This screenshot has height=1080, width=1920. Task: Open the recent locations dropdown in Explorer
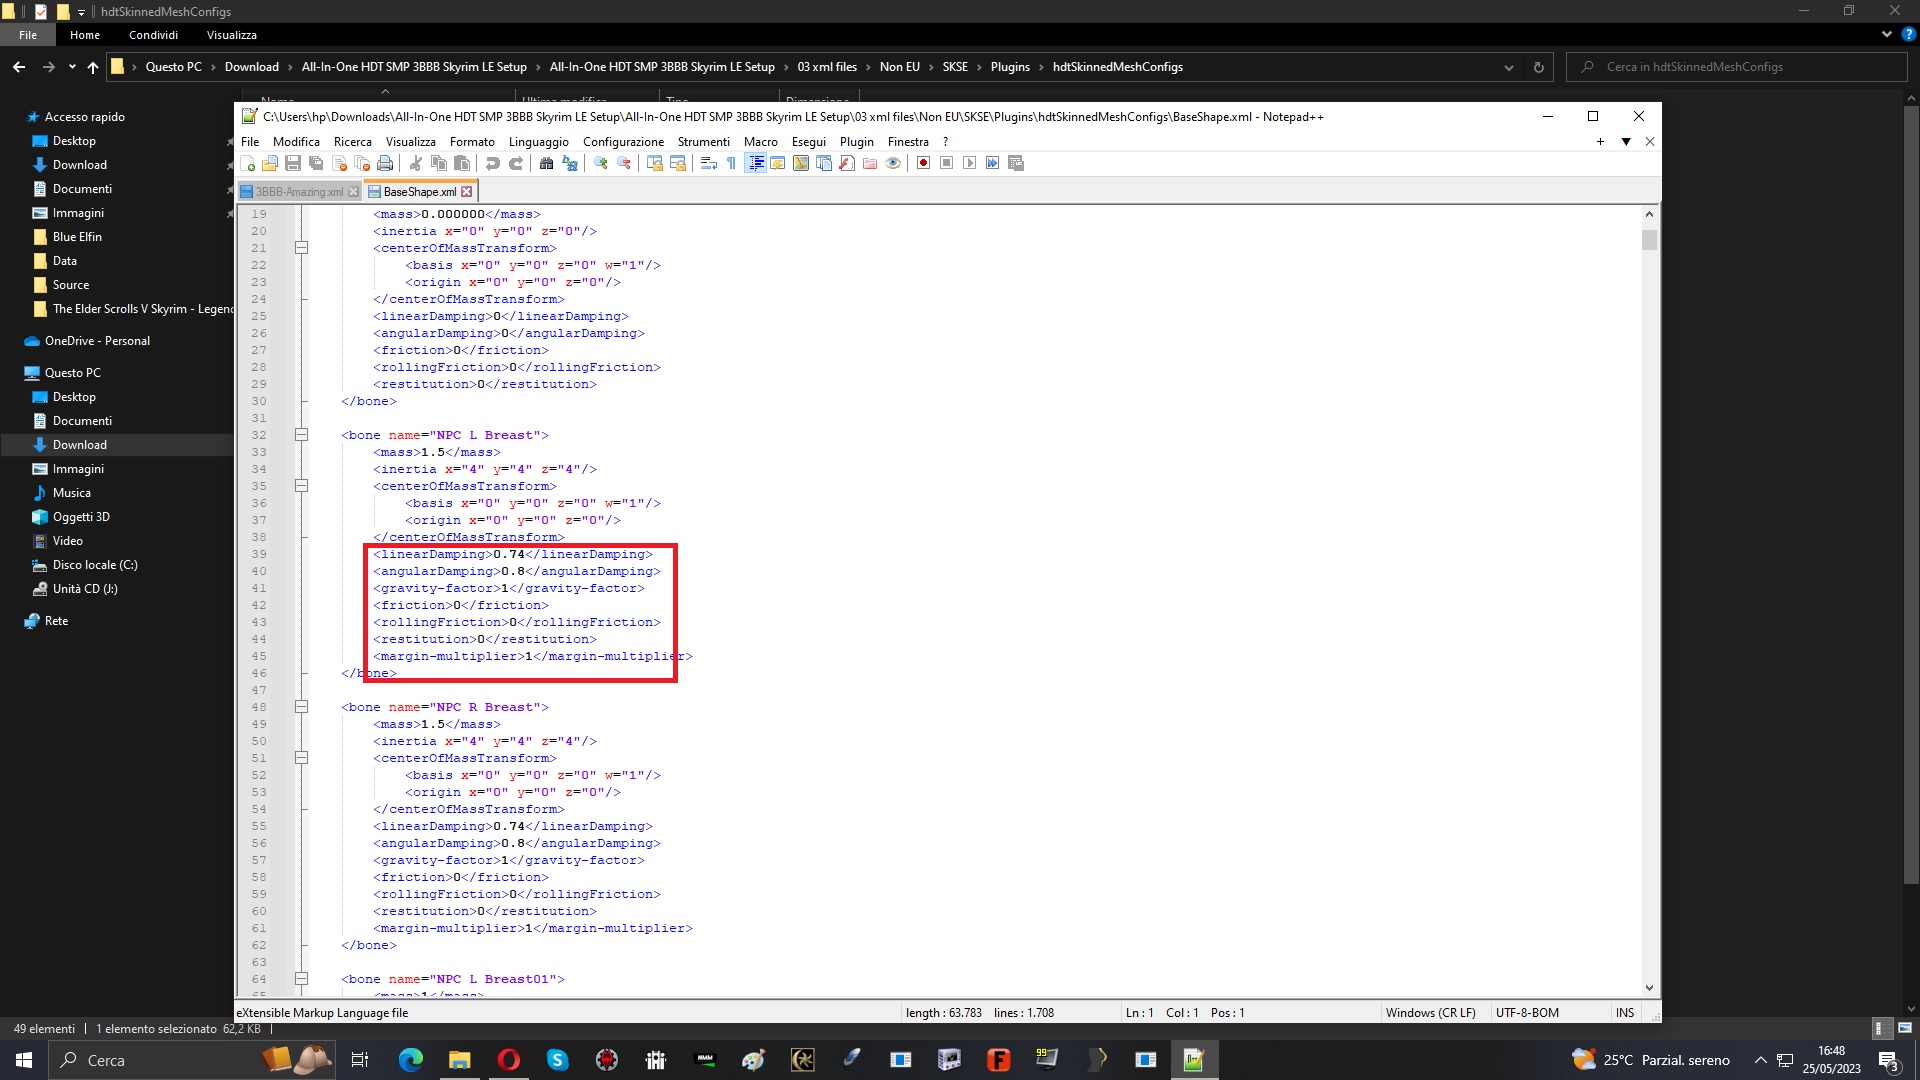point(72,67)
